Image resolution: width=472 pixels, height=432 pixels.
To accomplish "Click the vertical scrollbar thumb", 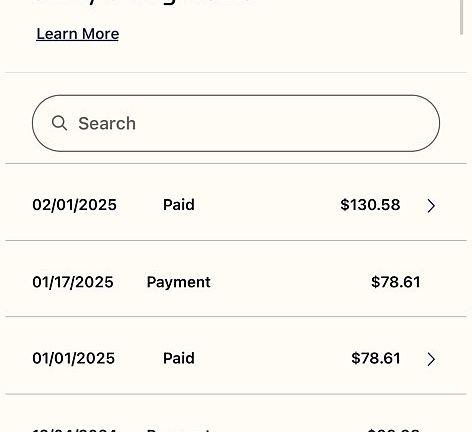I will [462, 17].
